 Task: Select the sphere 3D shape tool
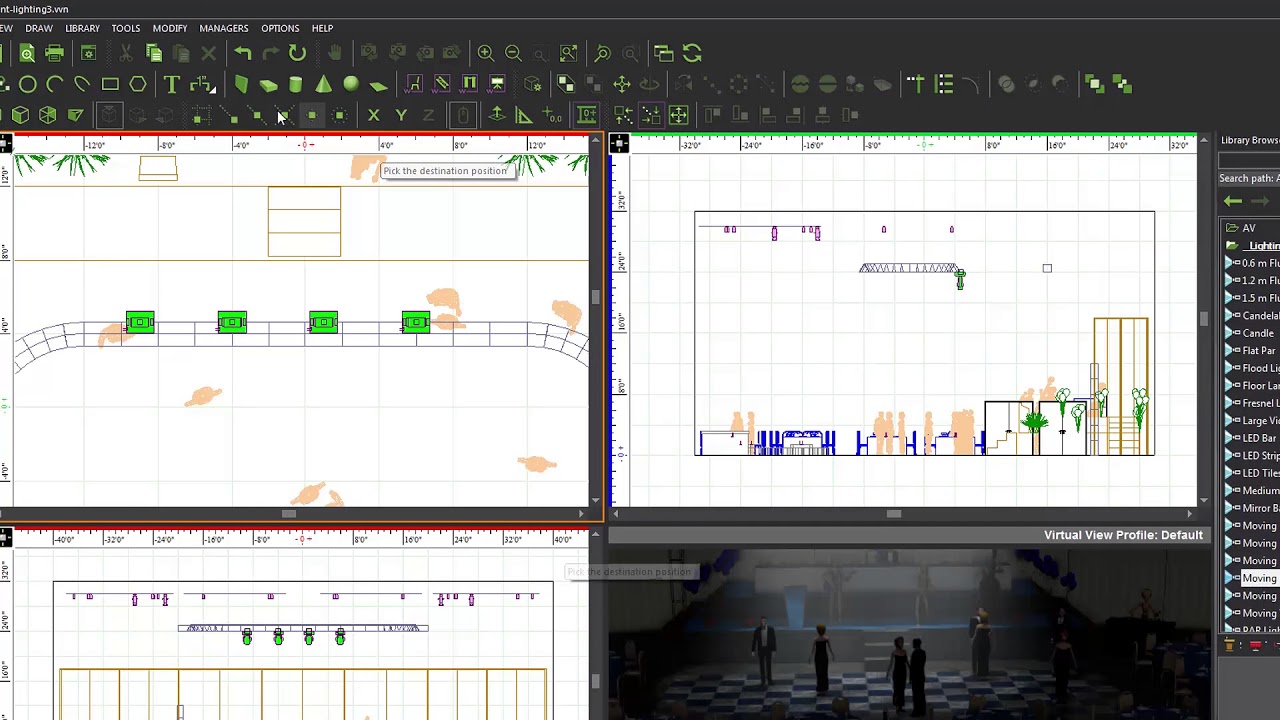(x=351, y=84)
